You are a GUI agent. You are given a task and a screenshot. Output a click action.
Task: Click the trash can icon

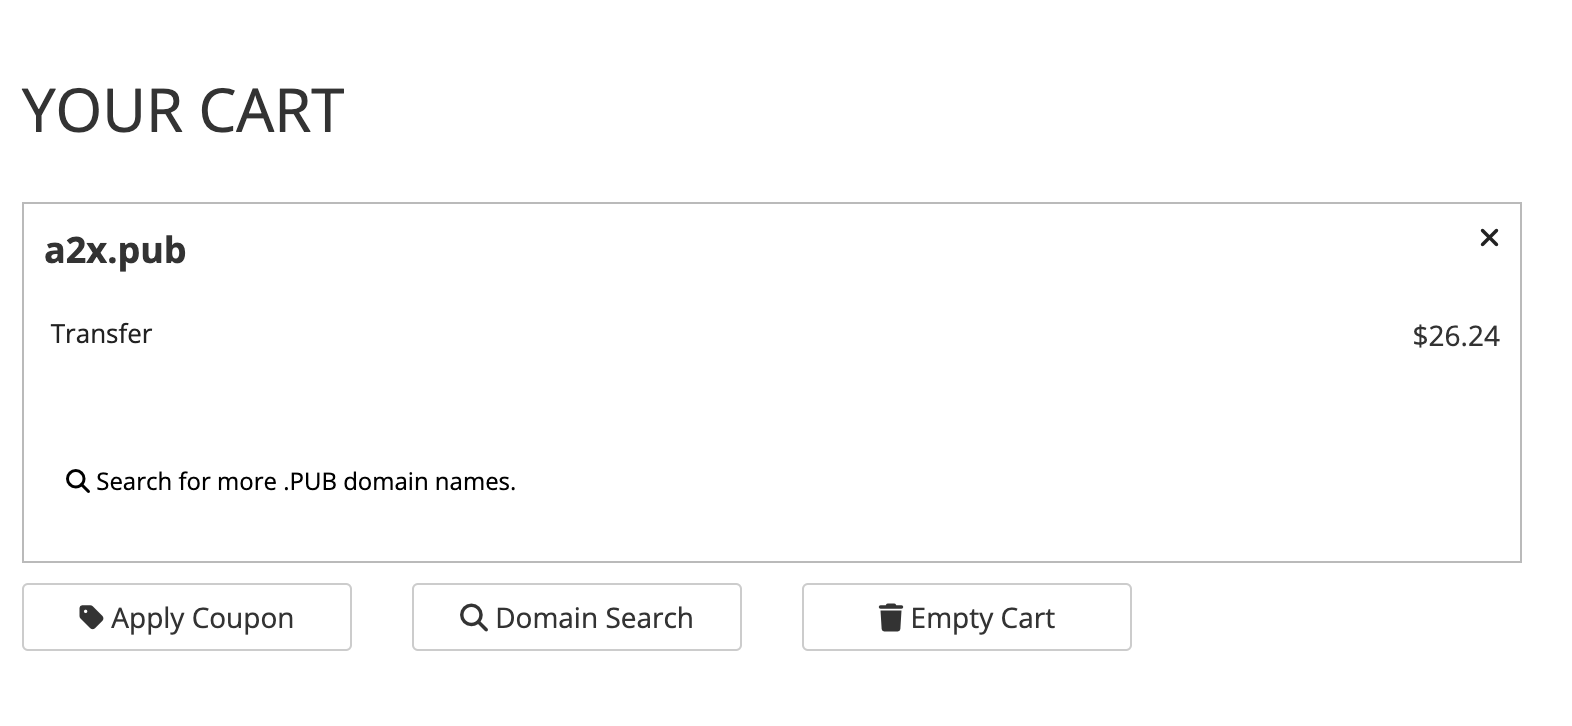pos(890,617)
